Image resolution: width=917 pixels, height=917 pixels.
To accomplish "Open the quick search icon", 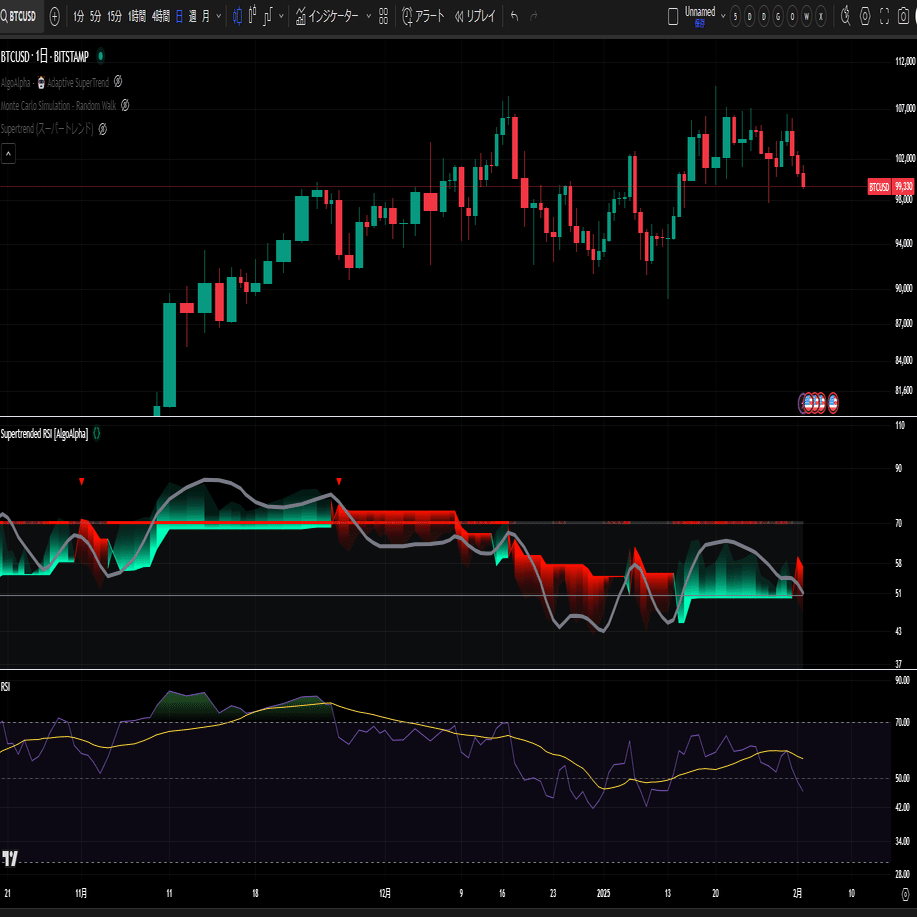I will pos(845,16).
